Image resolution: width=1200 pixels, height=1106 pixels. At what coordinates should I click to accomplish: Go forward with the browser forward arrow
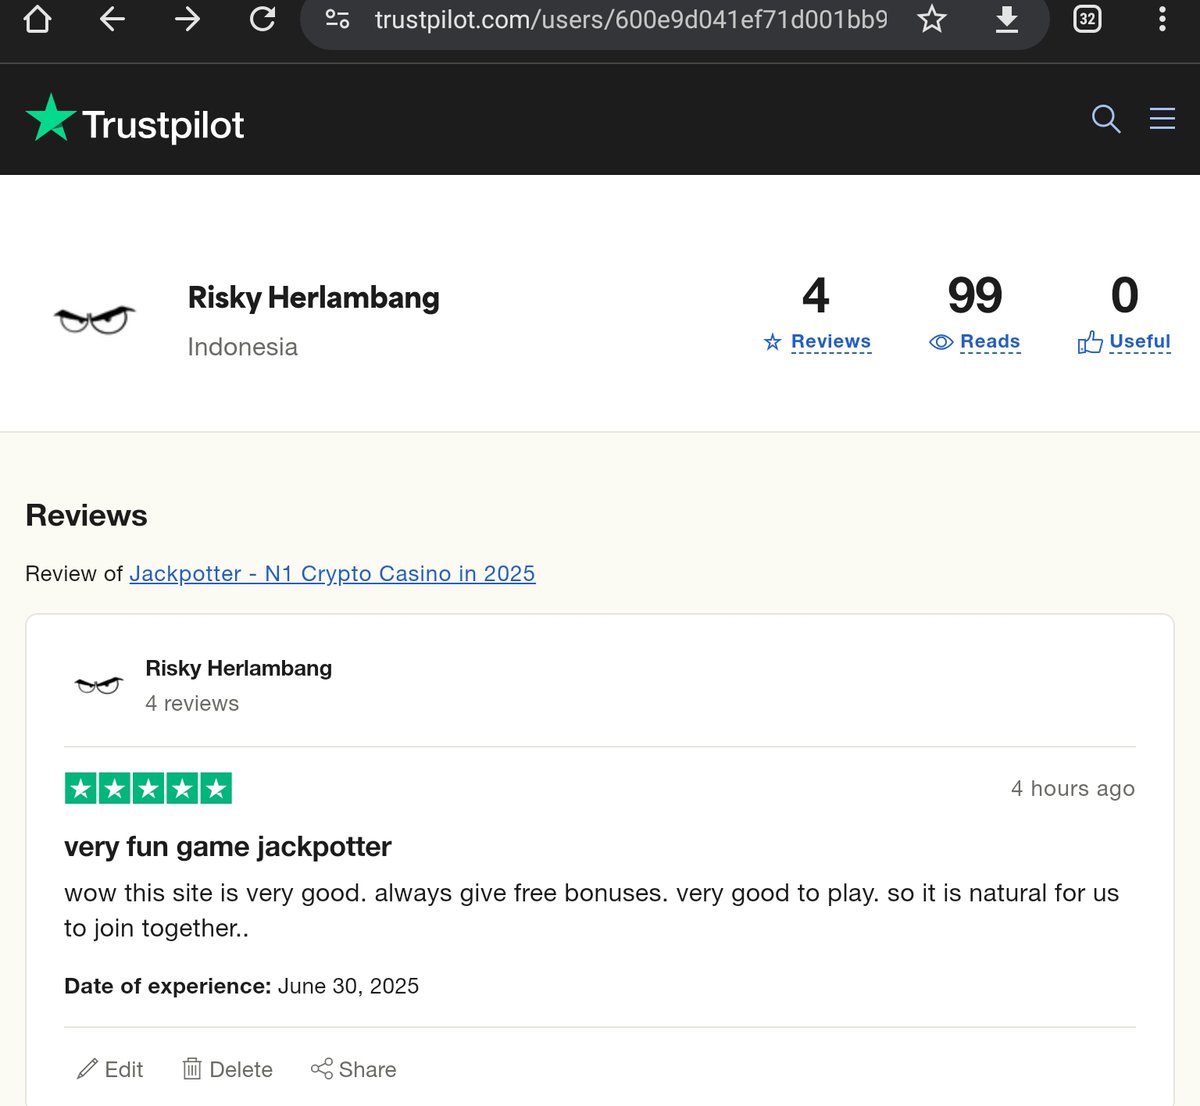[x=187, y=19]
